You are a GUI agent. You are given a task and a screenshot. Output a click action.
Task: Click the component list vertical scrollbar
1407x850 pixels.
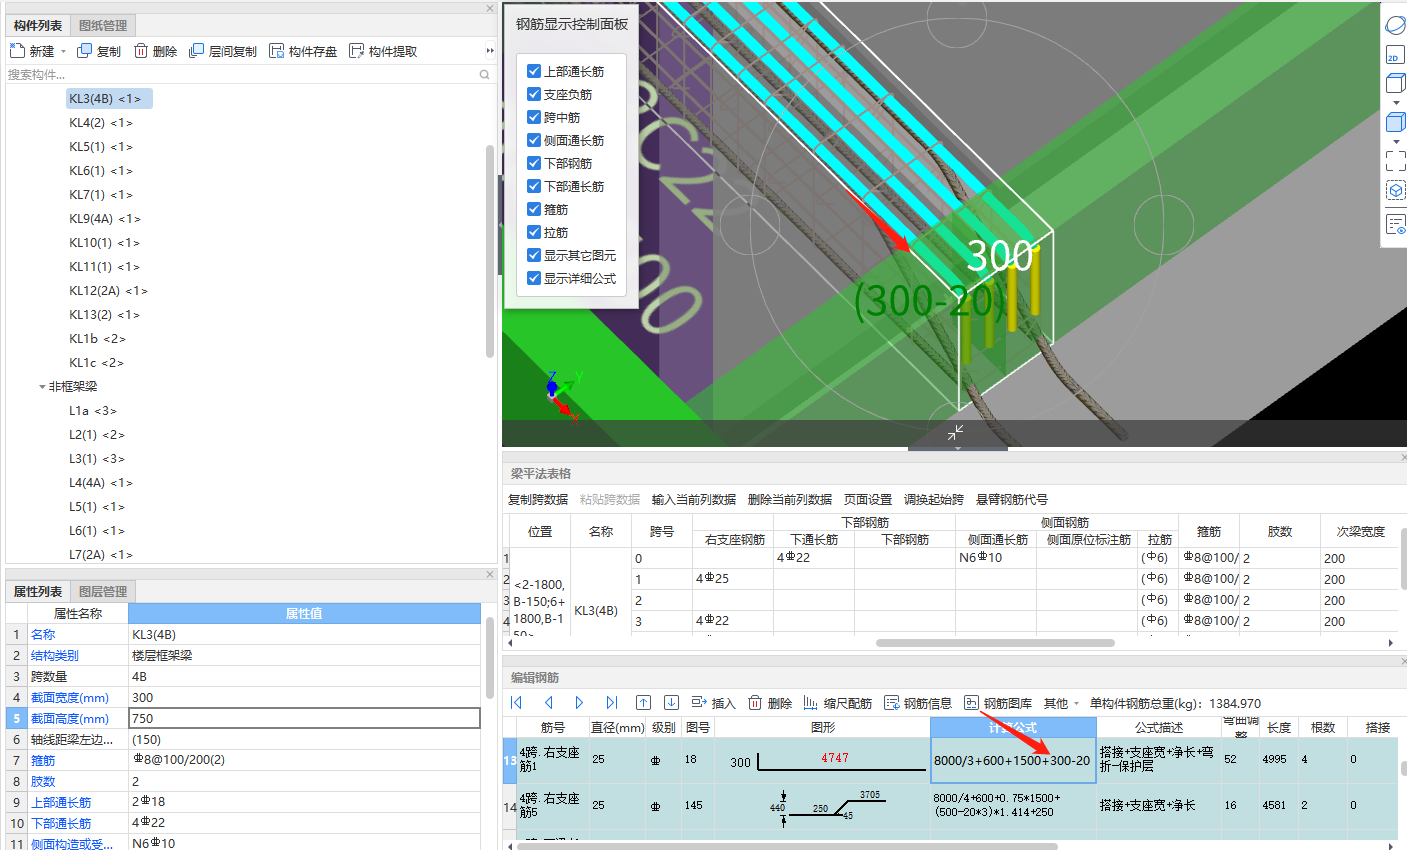[x=489, y=250]
